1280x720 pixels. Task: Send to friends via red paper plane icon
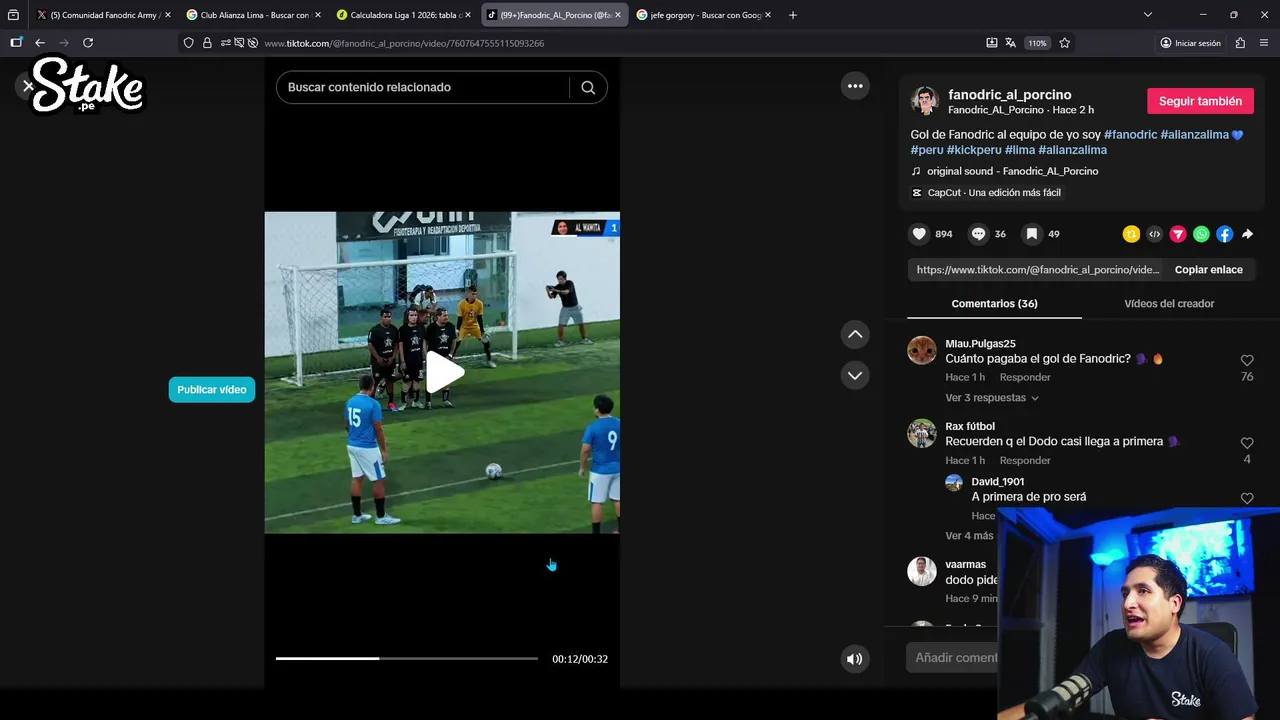tap(1178, 234)
